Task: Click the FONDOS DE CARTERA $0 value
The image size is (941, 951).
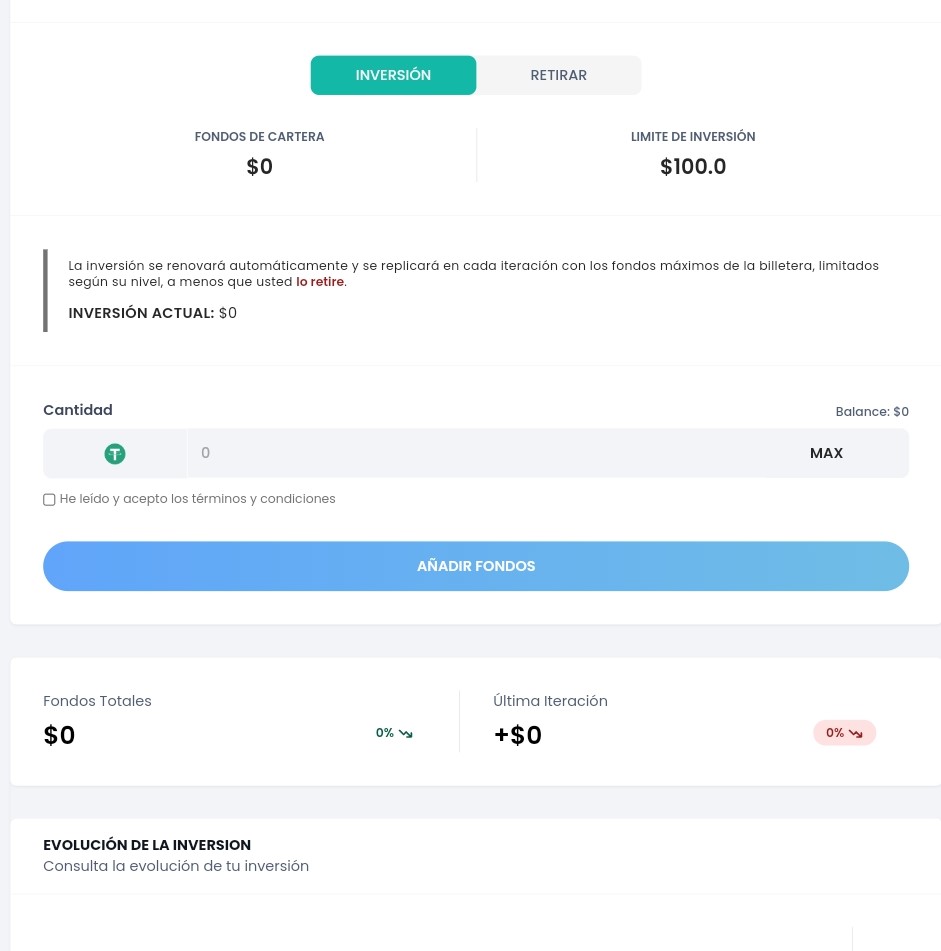Action: pyautogui.click(x=260, y=167)
